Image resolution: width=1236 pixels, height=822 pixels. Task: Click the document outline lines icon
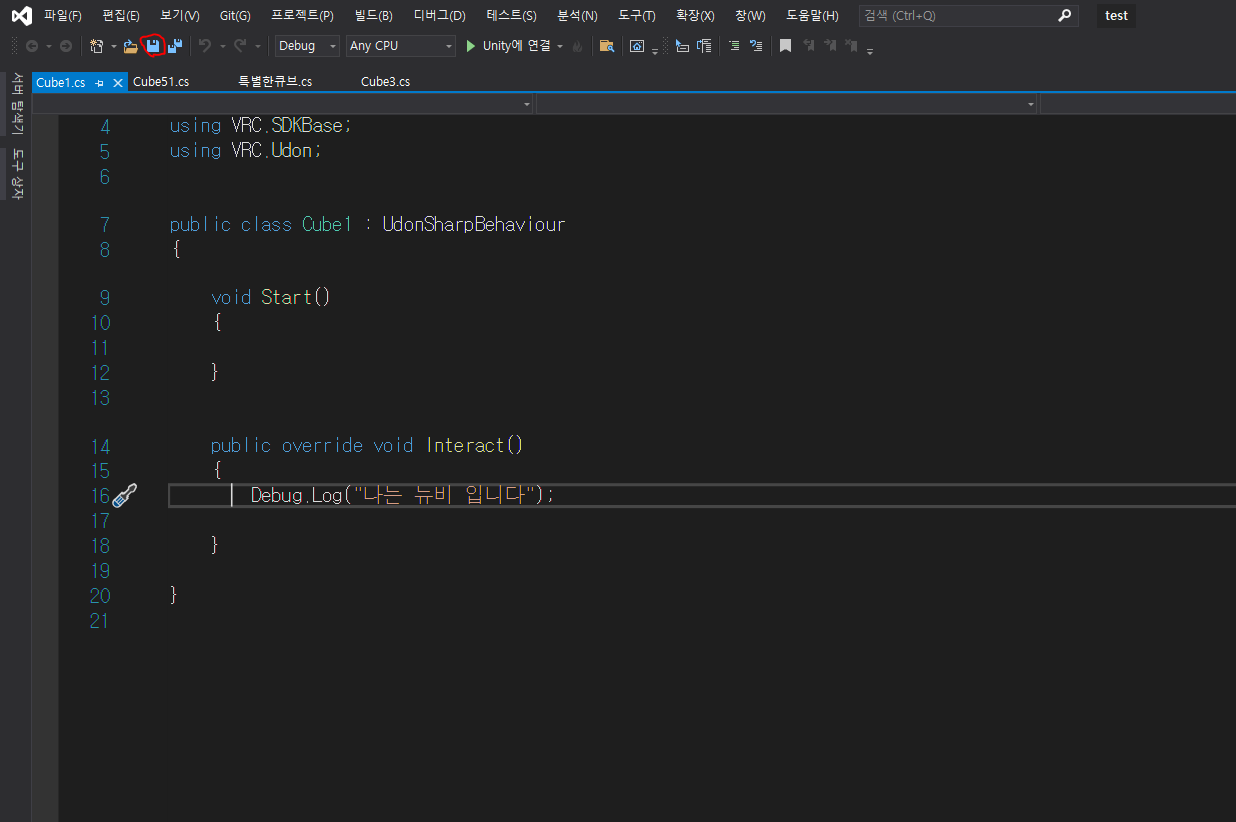coord(704,46)
